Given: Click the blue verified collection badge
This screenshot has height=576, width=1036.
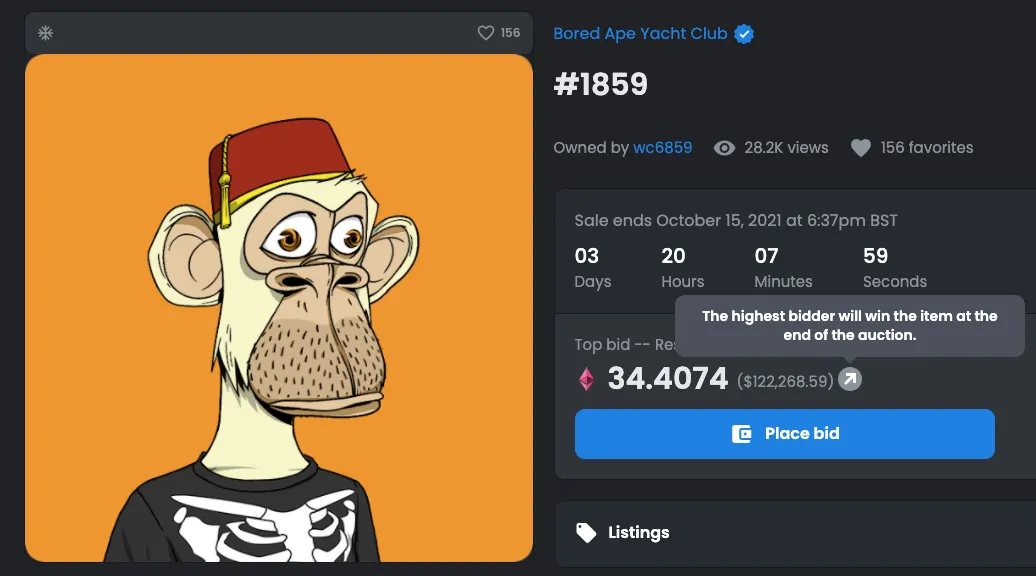Looking at the screenshot, I should 744,34.
